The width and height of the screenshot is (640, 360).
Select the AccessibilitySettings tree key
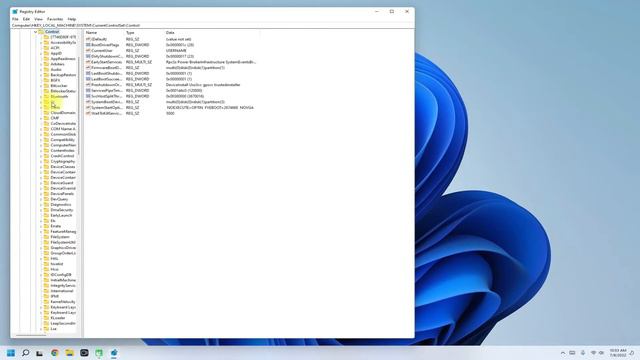[x=63, y=42]
